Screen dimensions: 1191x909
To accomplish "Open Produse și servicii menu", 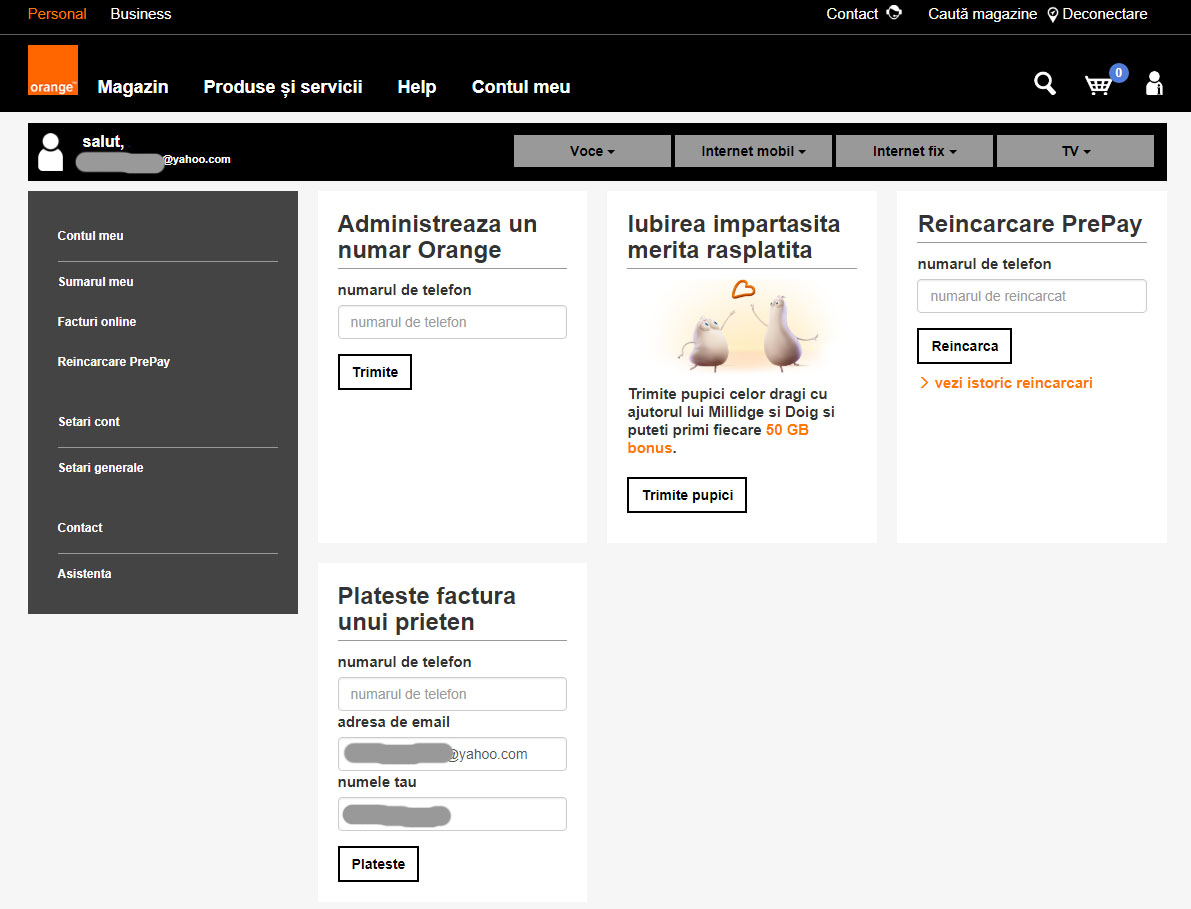I will pos(283,87).
